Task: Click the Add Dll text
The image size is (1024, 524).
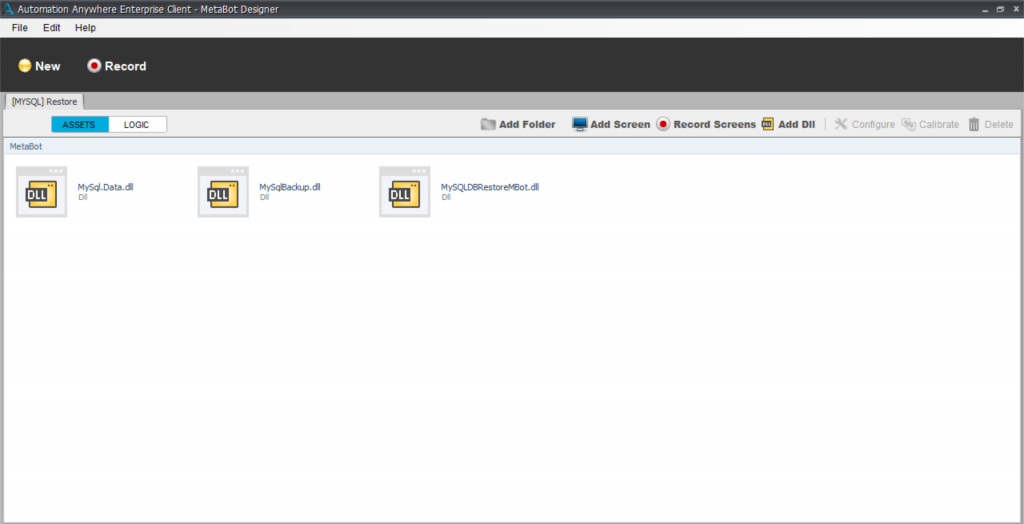Action: click(x=797, y=124)
